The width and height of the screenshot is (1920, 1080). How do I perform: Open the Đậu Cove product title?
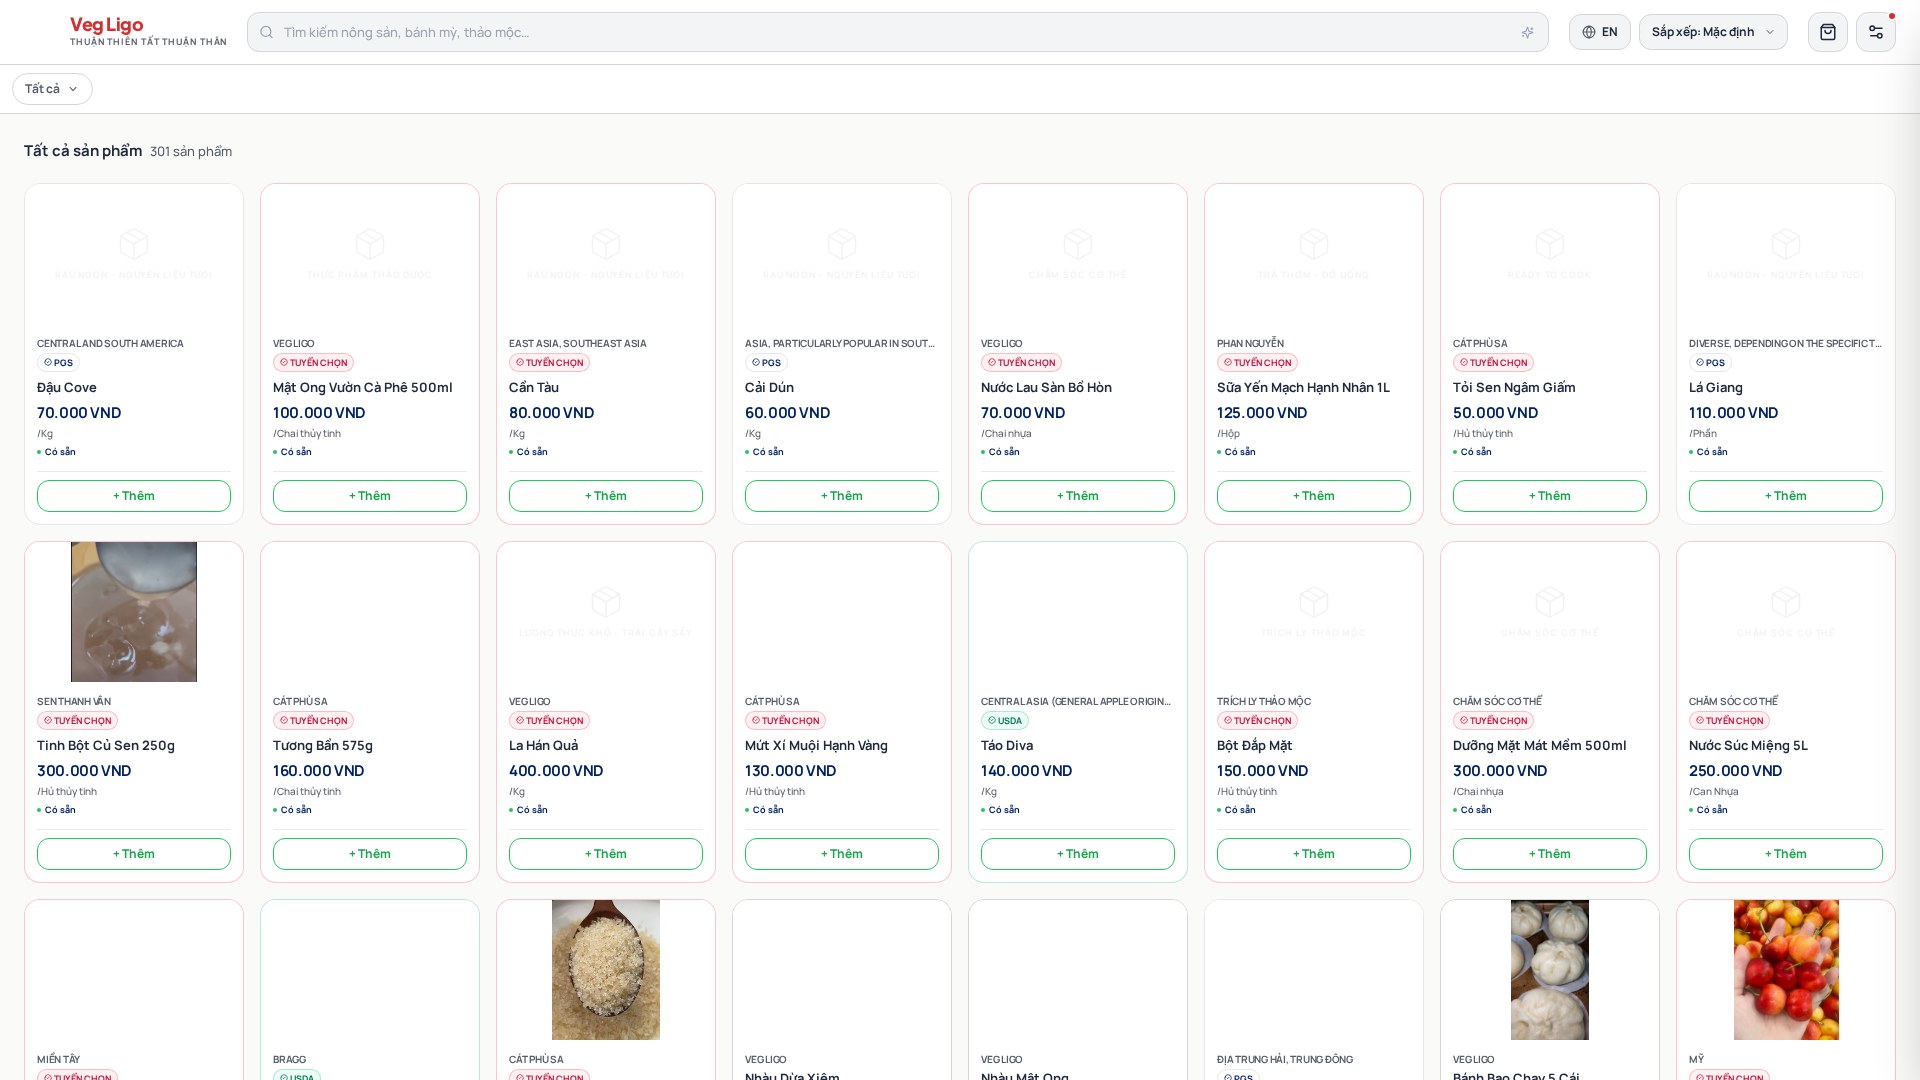coord(67,388)
